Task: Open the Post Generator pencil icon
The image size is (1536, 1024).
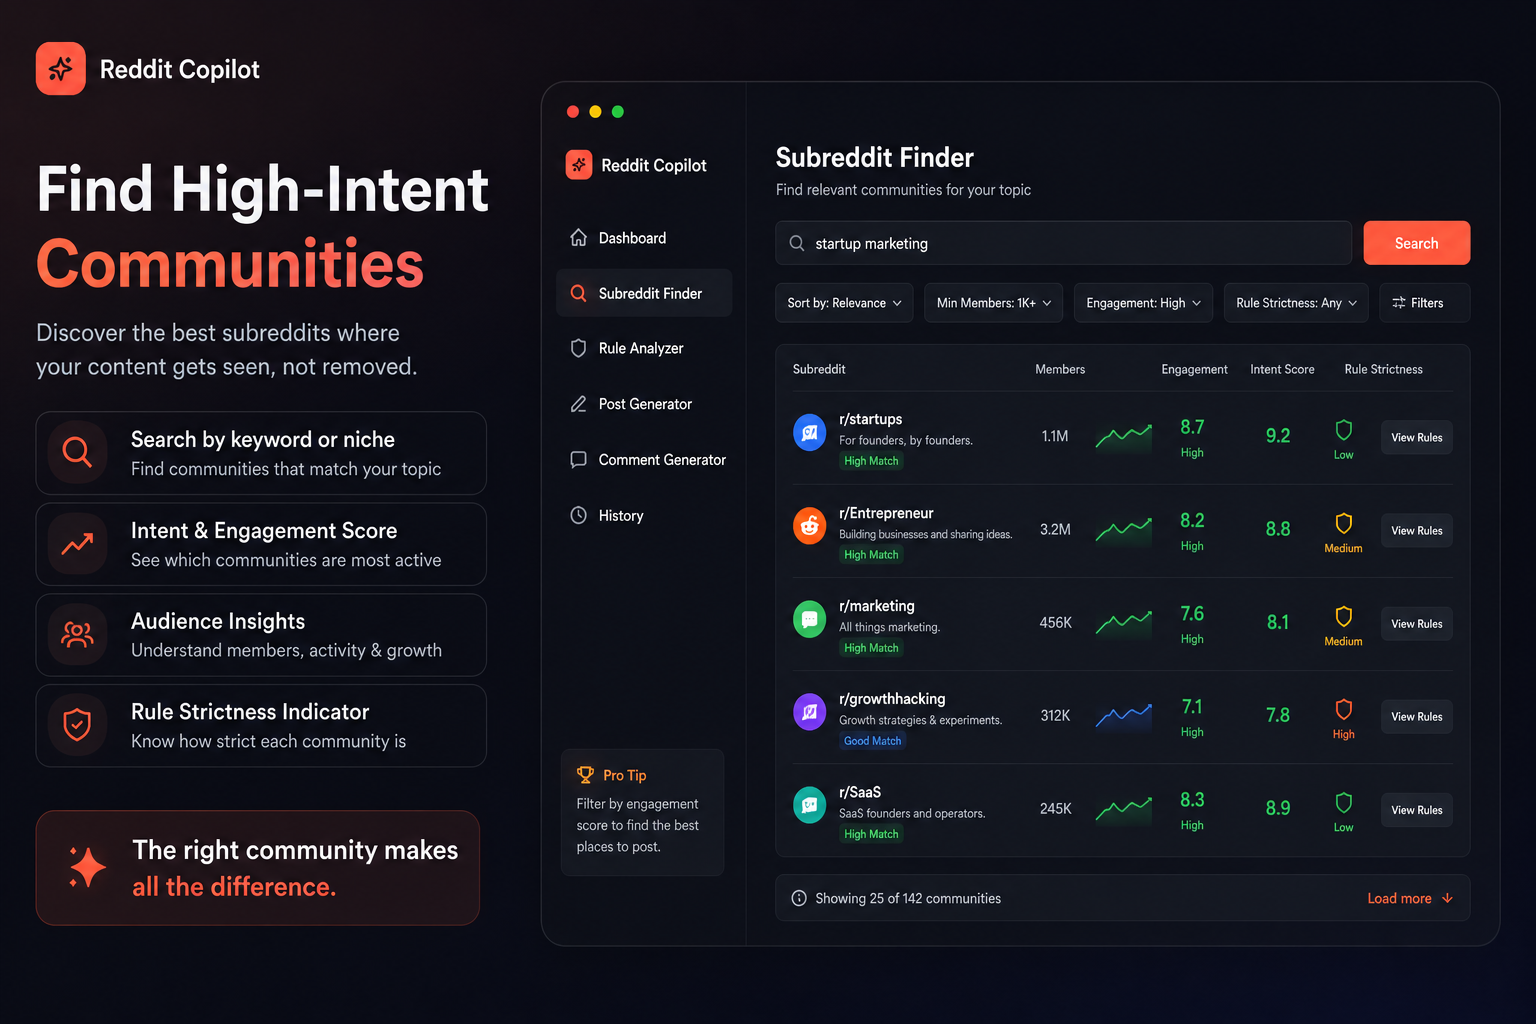Action: pyautogui.click(x=578, y=404)
